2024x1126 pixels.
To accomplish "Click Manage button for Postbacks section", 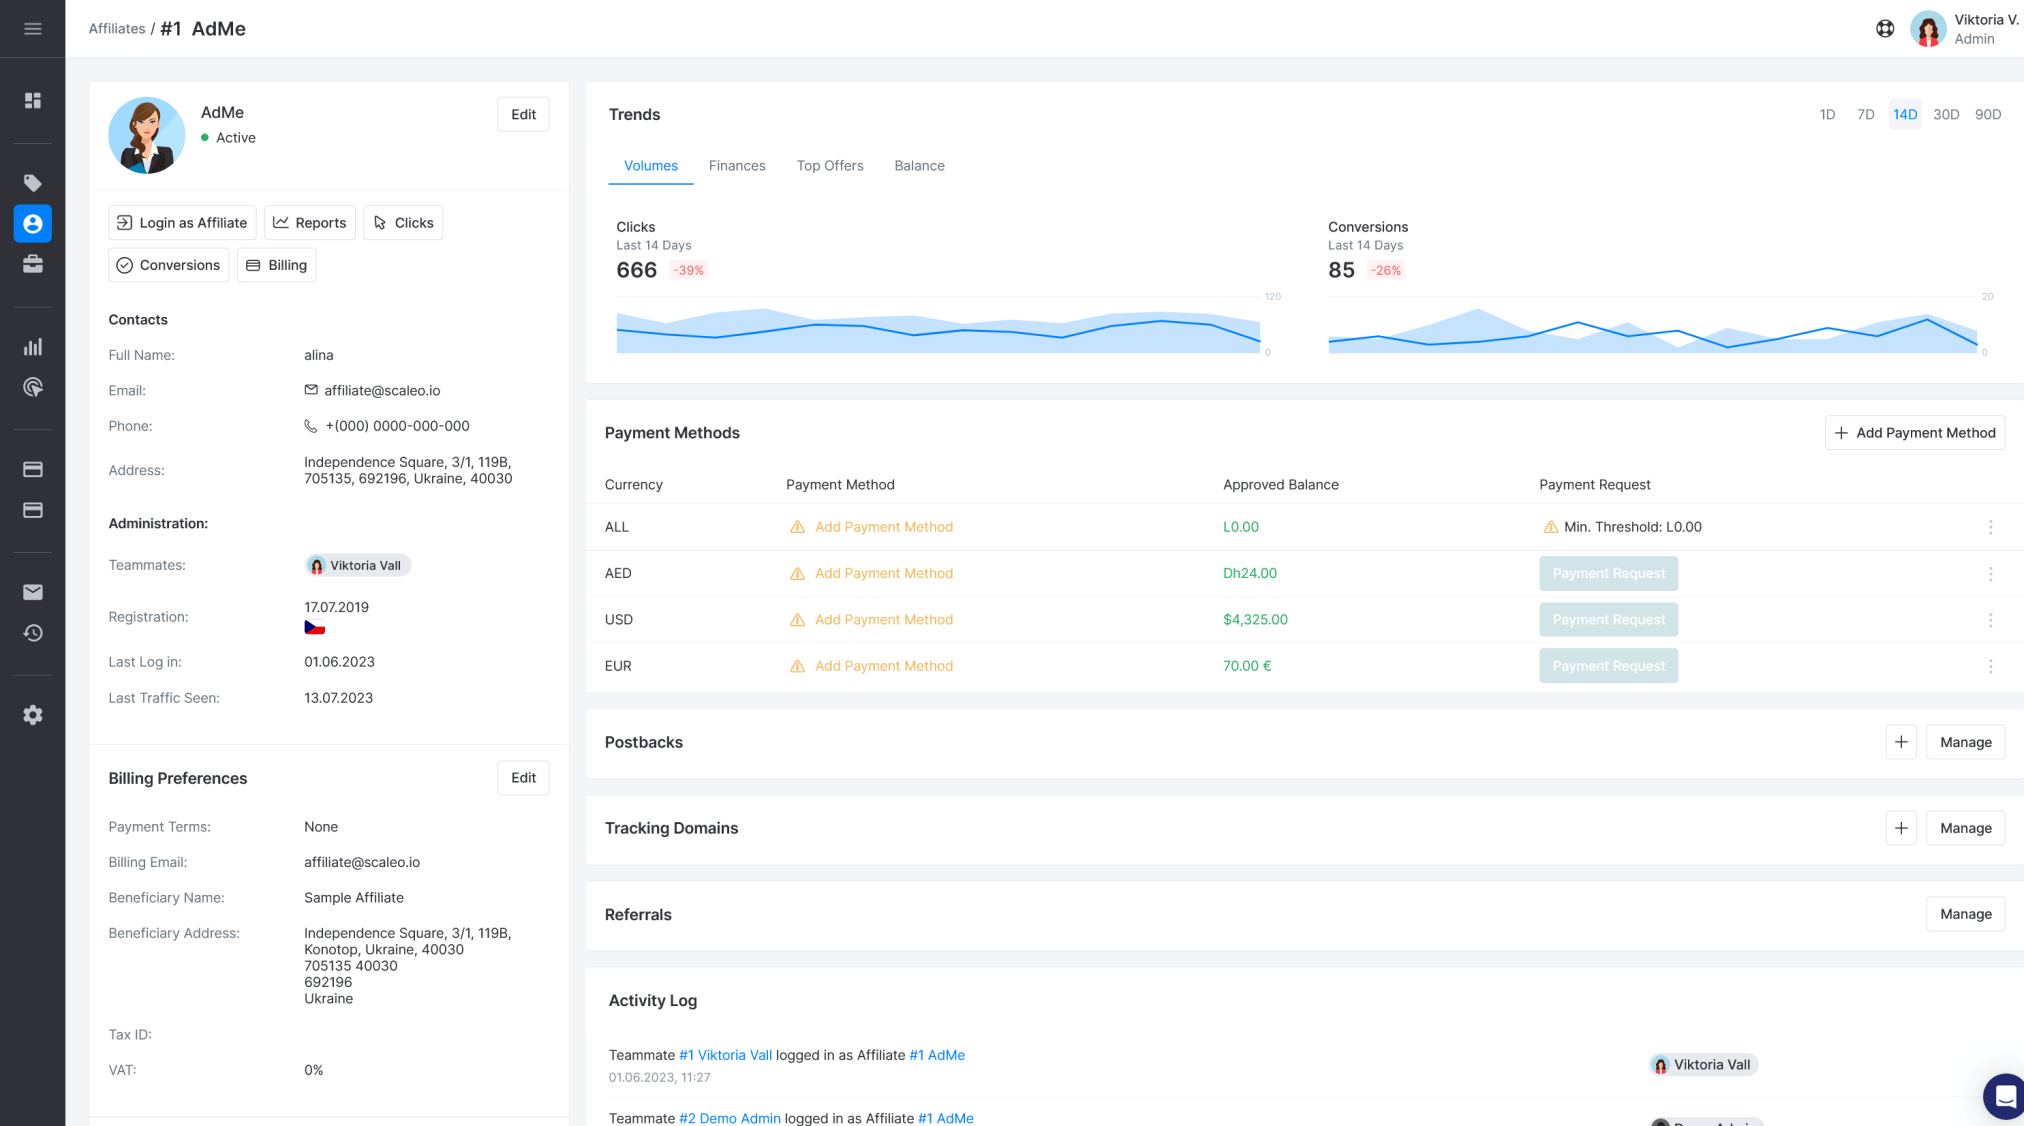I will [1964, 742].
